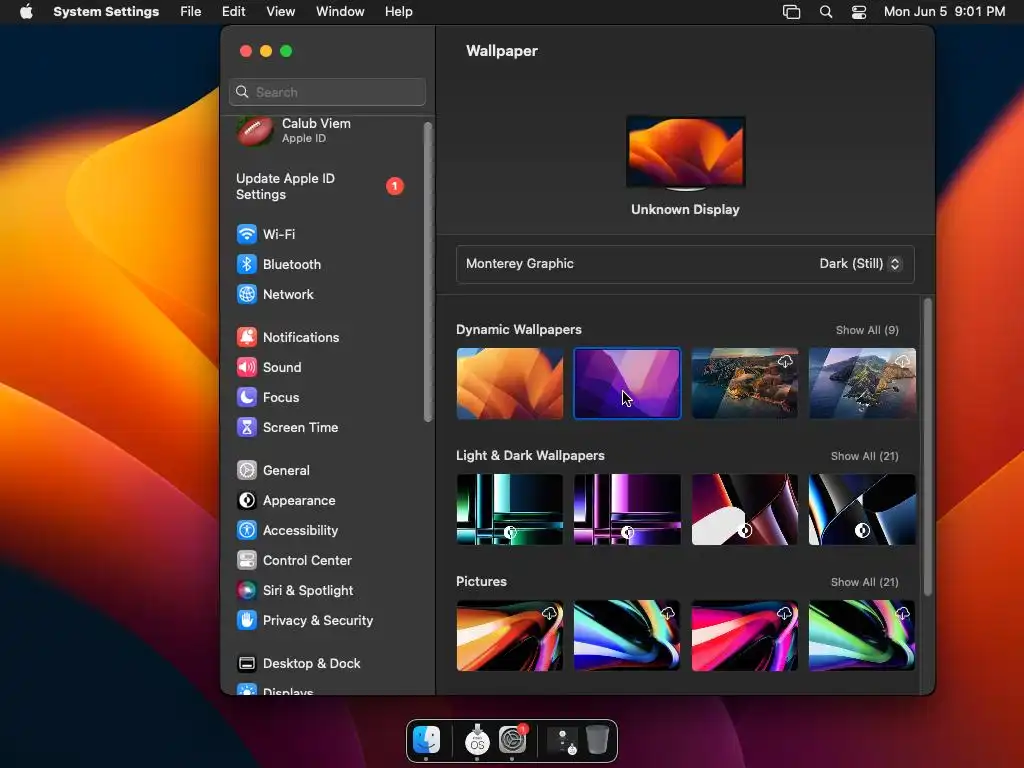Select the Sound speaker icon
The height and width of the screenshot is (768, 1024).
click(247, 367)
